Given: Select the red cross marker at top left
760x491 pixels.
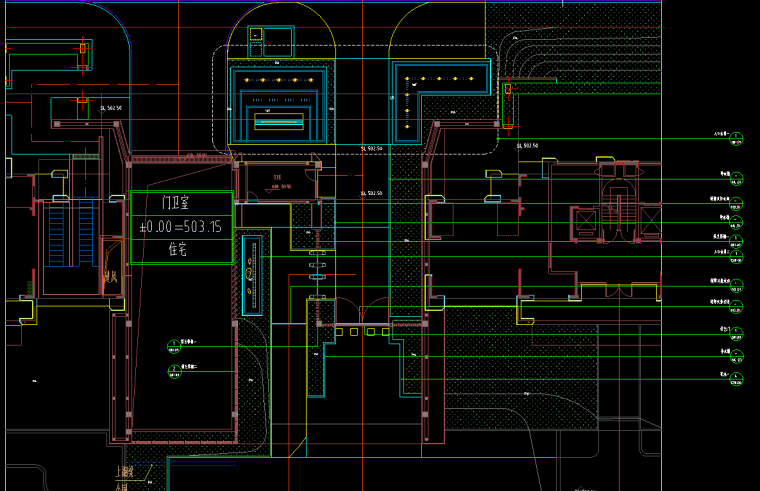Looking at the screenshot, I should (x=83, y=47).
